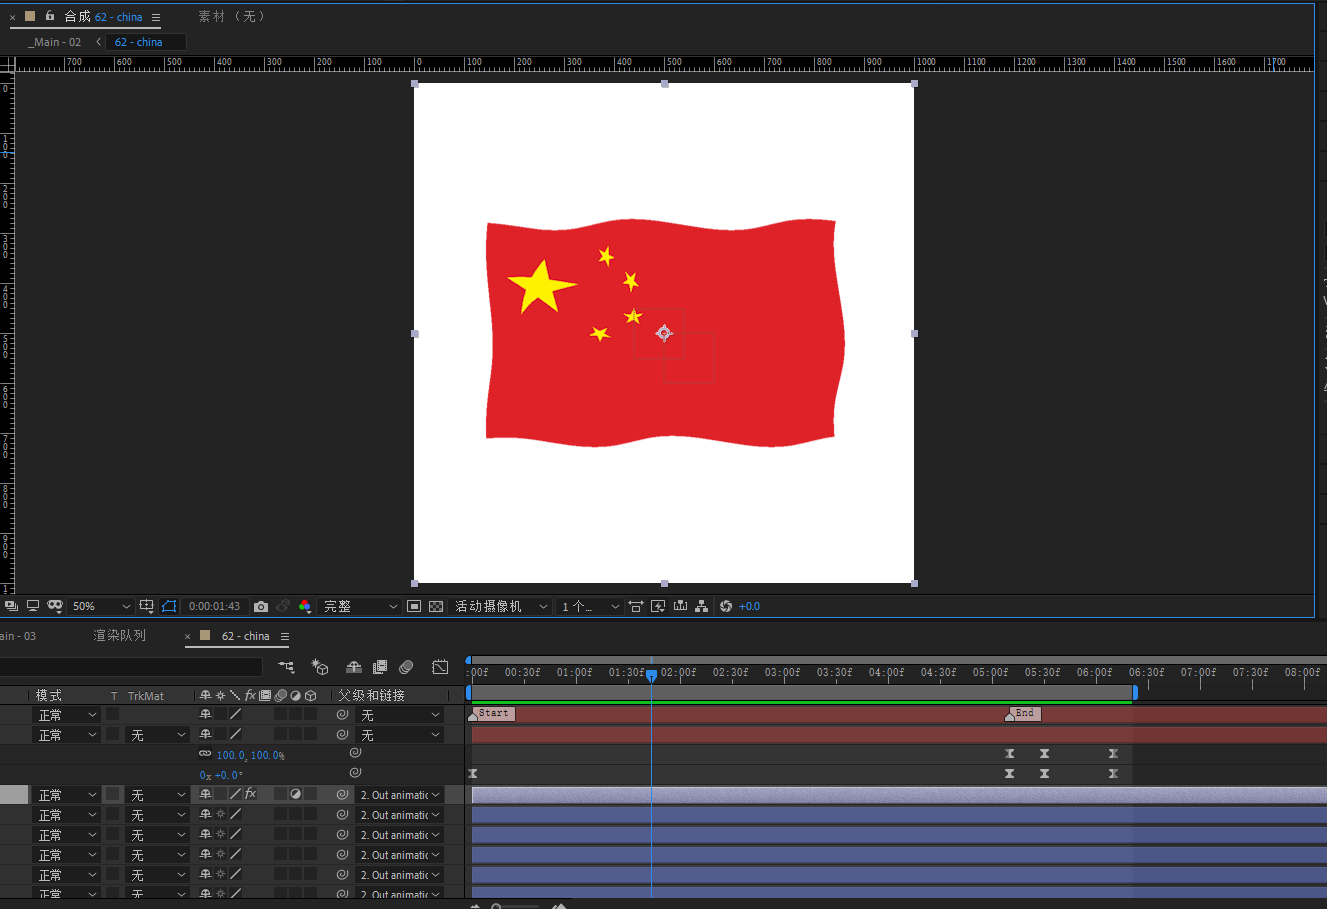Open the grid and guide options icon

click(x=147, y=606)
